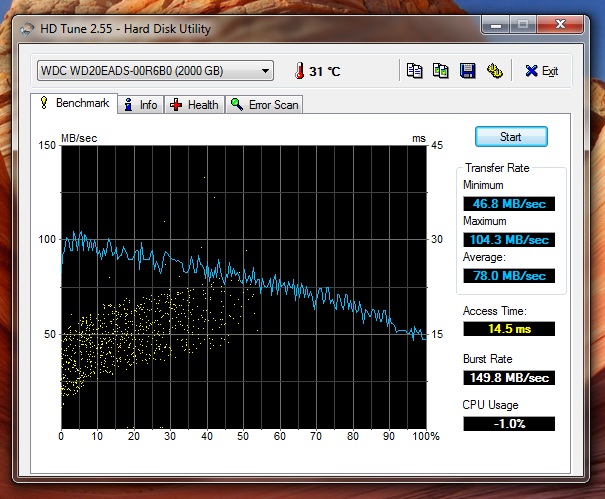The width and height of the screenshot is (605, 499).
Task: Click the Minimum transfer rate value
Action: (x=508, y=203)
